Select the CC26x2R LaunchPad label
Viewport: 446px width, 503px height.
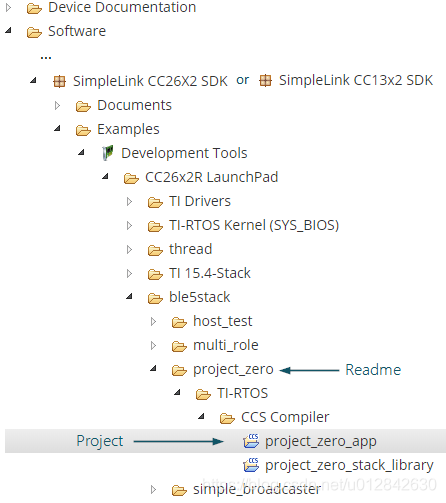[x=212, y=177]
